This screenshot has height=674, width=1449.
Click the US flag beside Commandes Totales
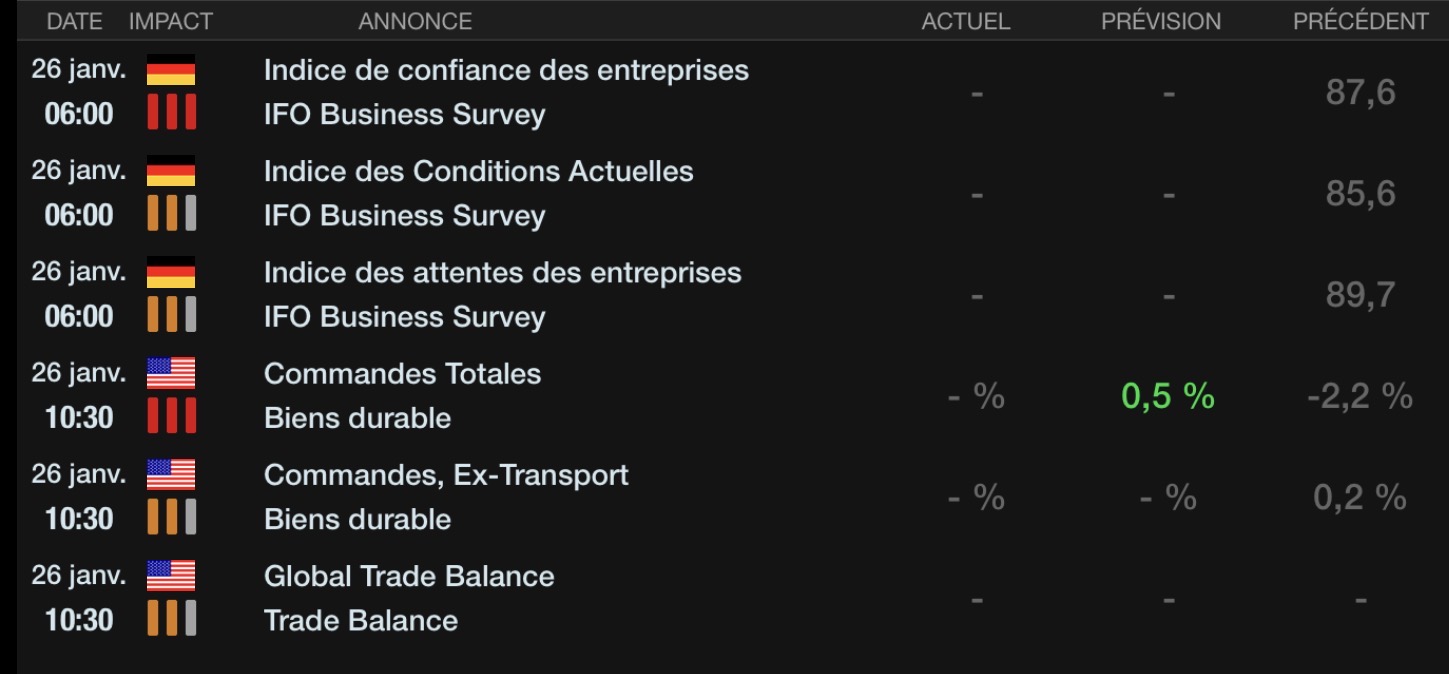tap(171, 373)
